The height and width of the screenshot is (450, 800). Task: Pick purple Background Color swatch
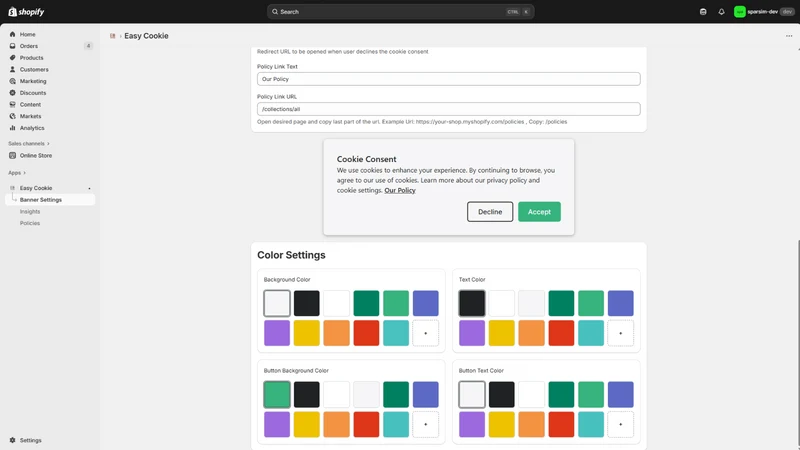click(277, 333)
